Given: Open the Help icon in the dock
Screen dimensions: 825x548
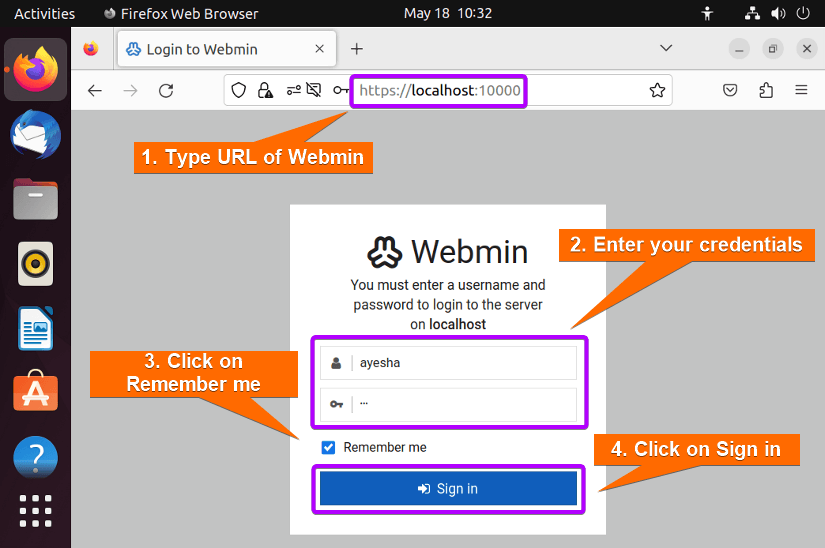Looking at the screenshot, I should point(36,457).
